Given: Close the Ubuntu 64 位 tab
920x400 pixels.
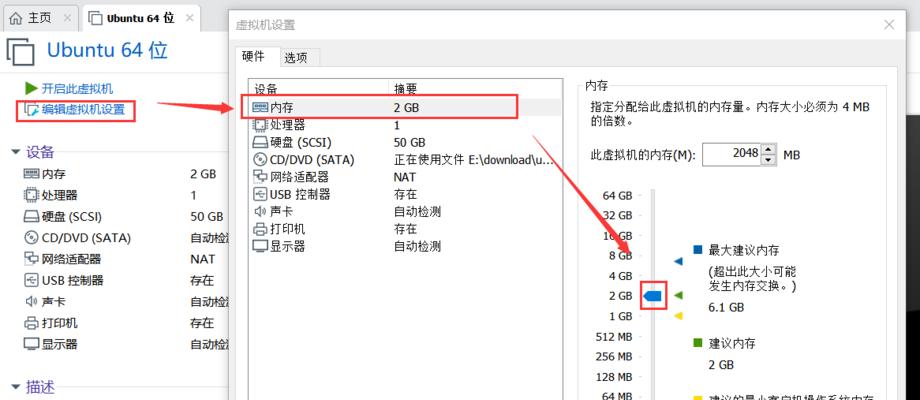Looking at the screenshot, I should coord(190,18).
